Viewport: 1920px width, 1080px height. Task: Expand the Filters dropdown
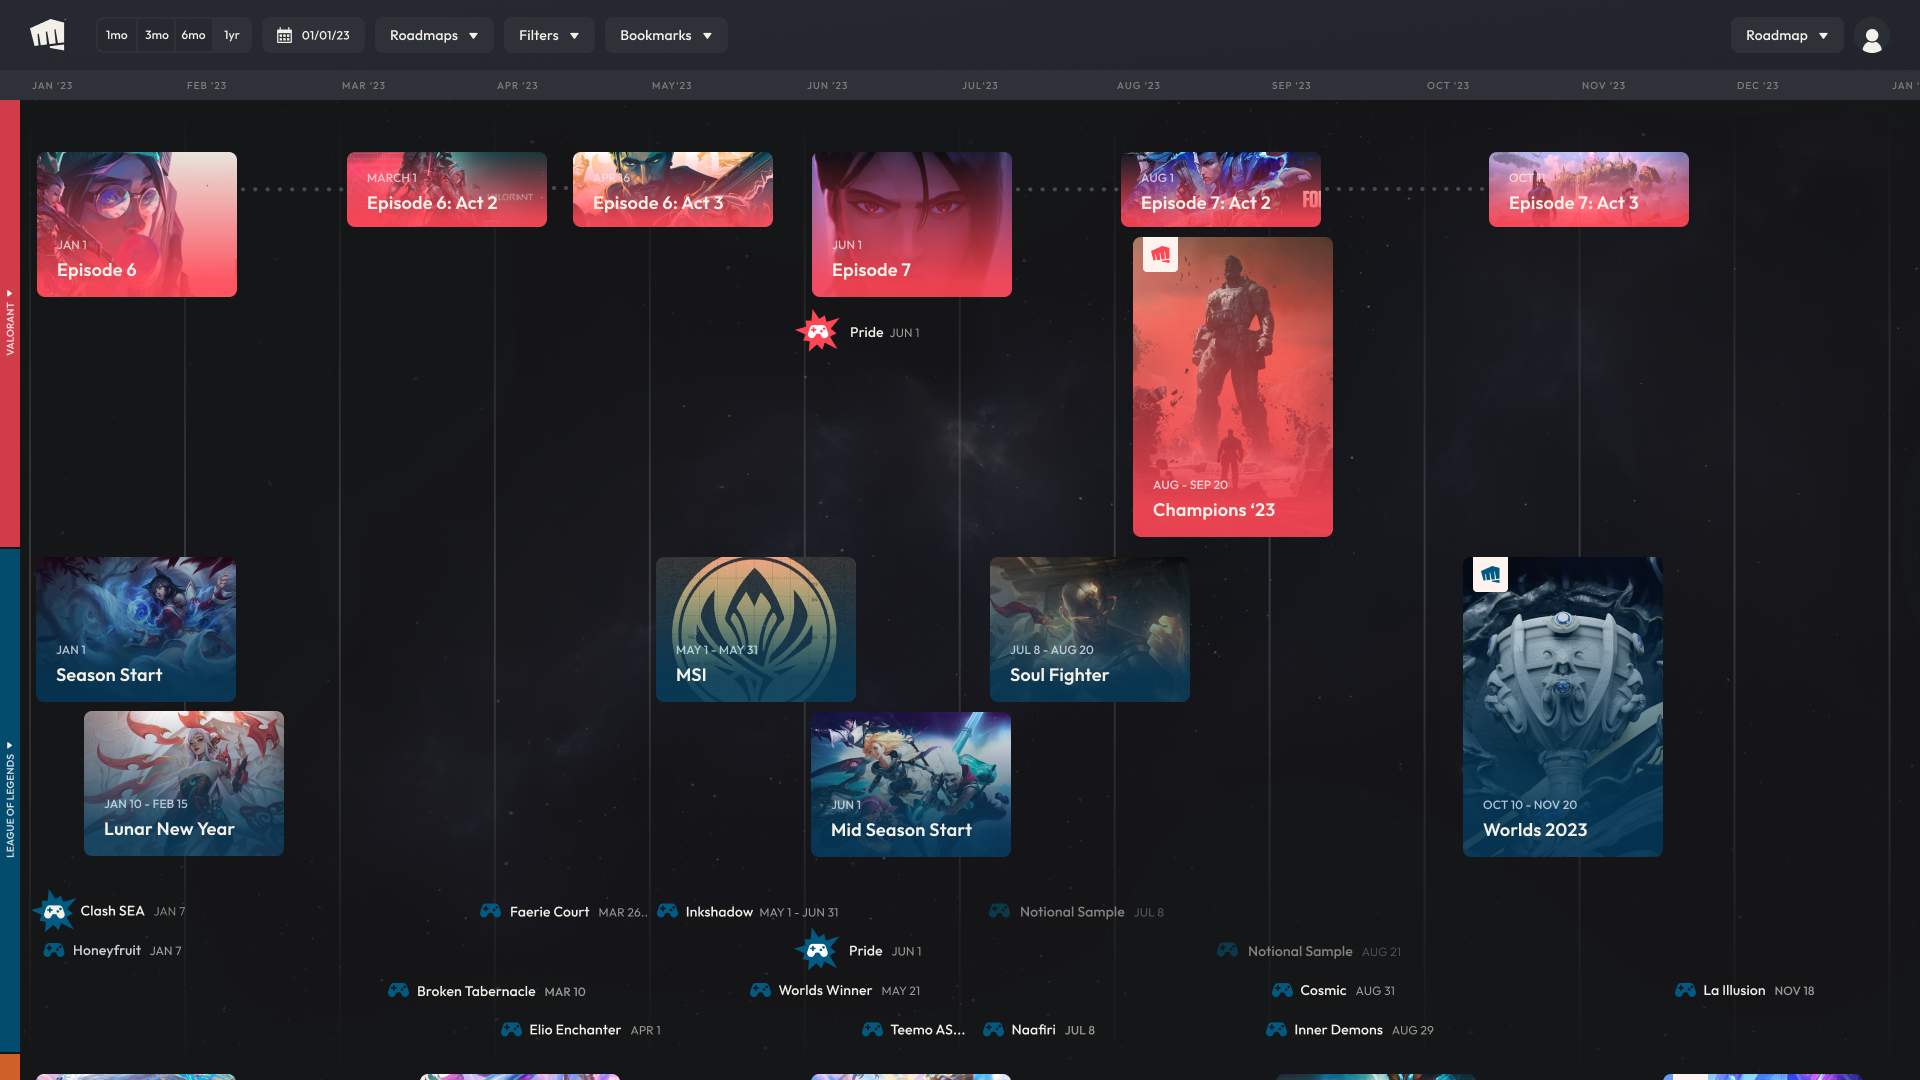549,36
